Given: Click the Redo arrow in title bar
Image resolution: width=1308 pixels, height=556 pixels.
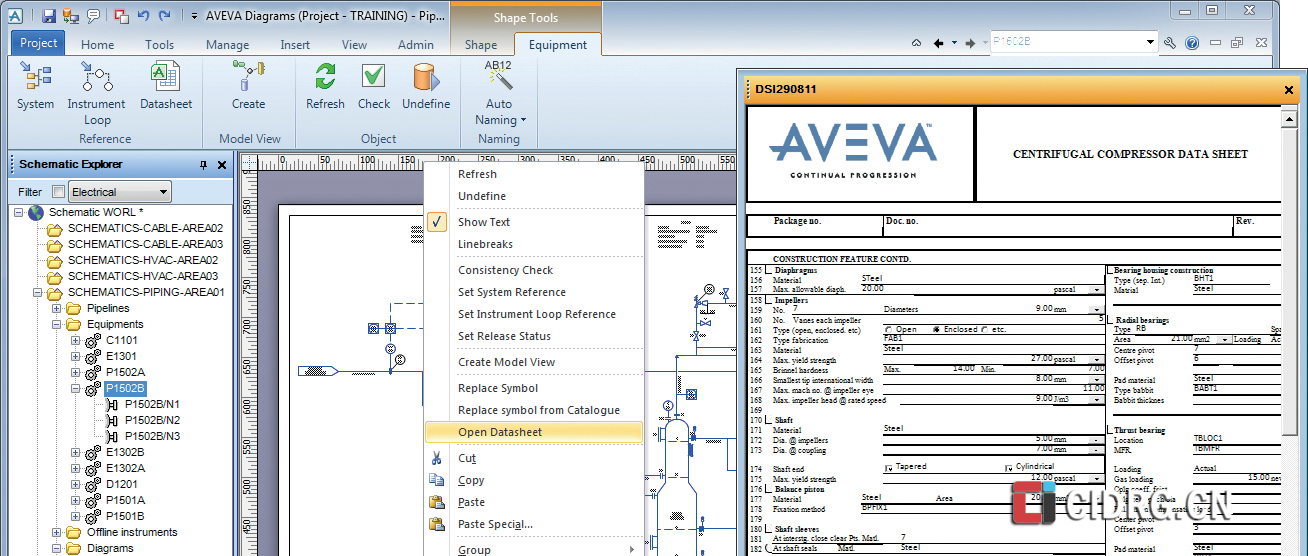Looking at the screenshot, I should click(164, 16).
